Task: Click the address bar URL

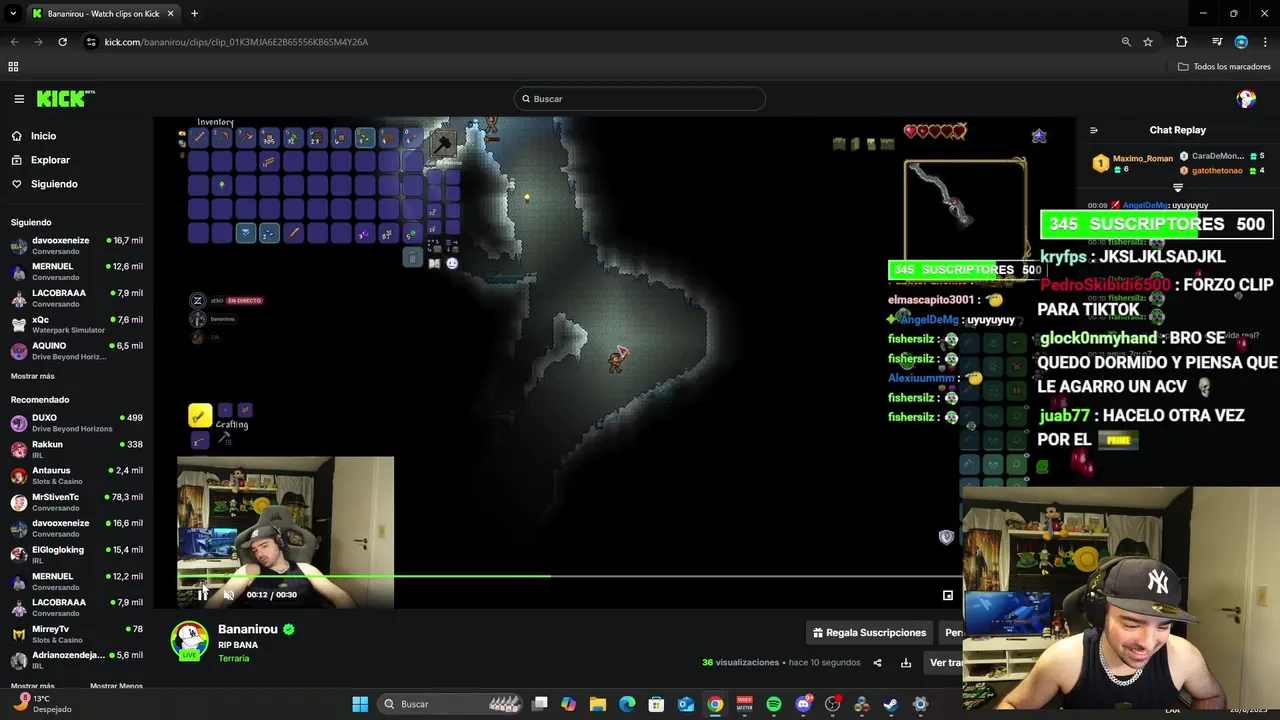Action: 236,42
